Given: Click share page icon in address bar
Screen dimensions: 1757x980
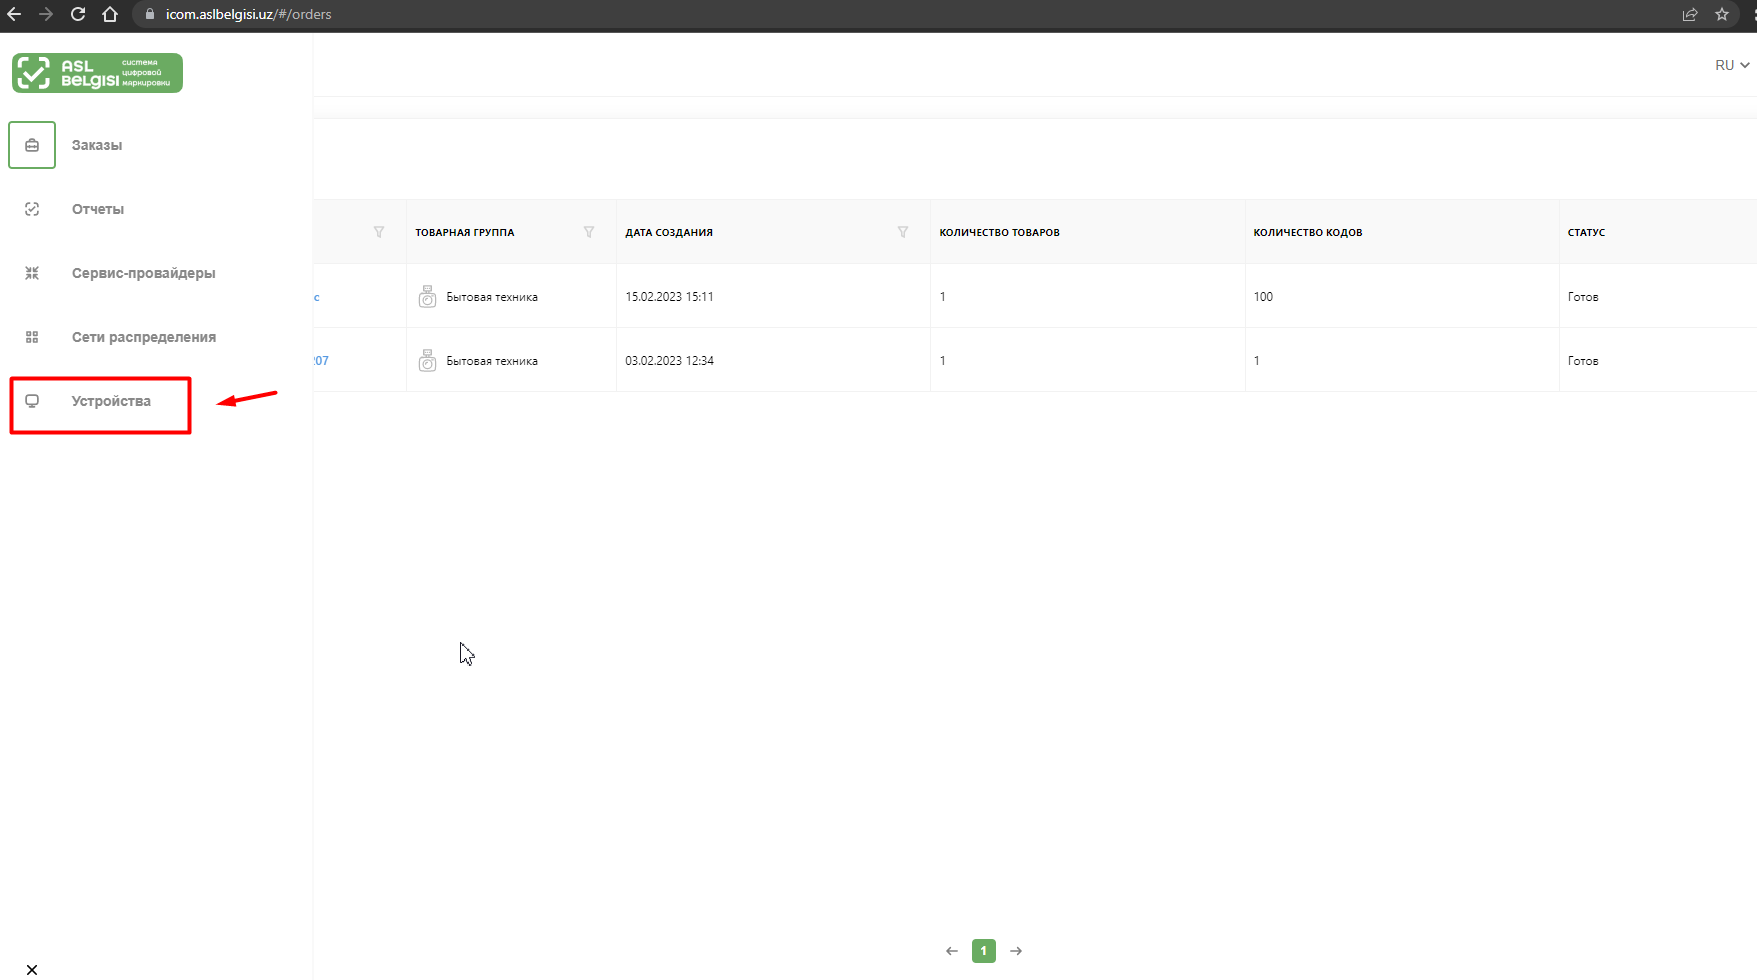Looking at the screenshot, I should tap(1690, 14).
